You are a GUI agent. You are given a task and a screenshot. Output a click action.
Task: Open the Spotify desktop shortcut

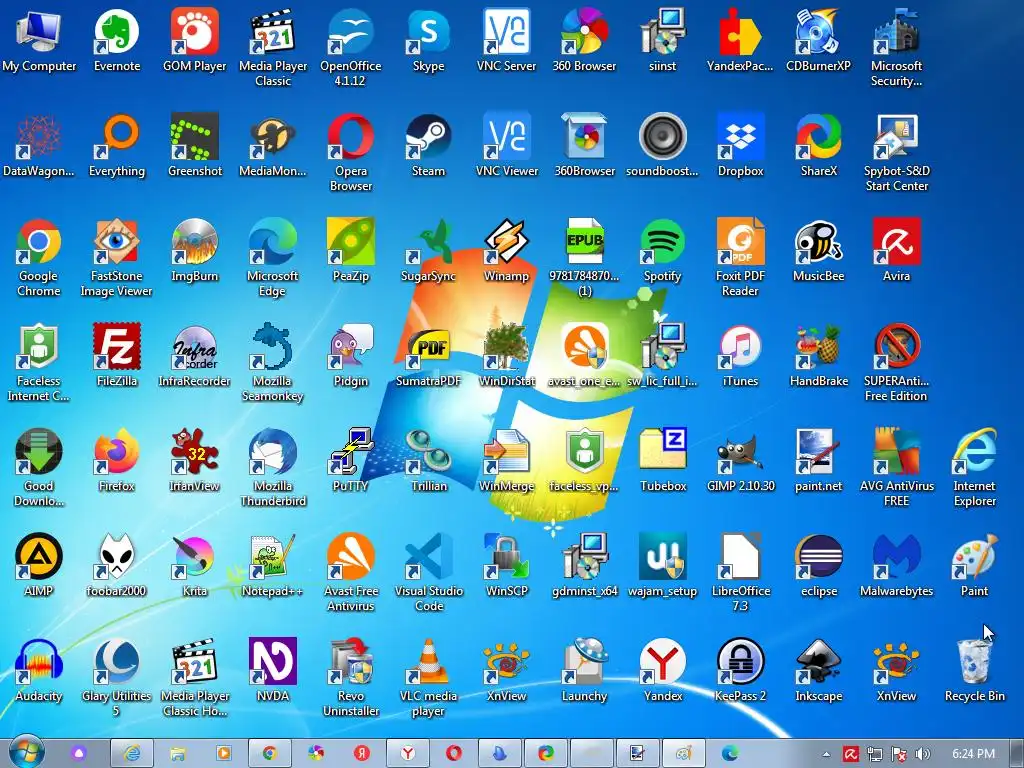[x=662, y=251]
